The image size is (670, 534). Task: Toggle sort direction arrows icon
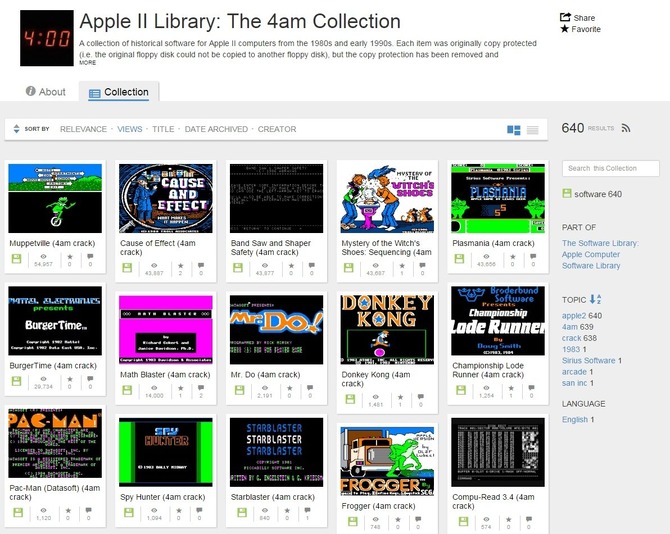16,129
